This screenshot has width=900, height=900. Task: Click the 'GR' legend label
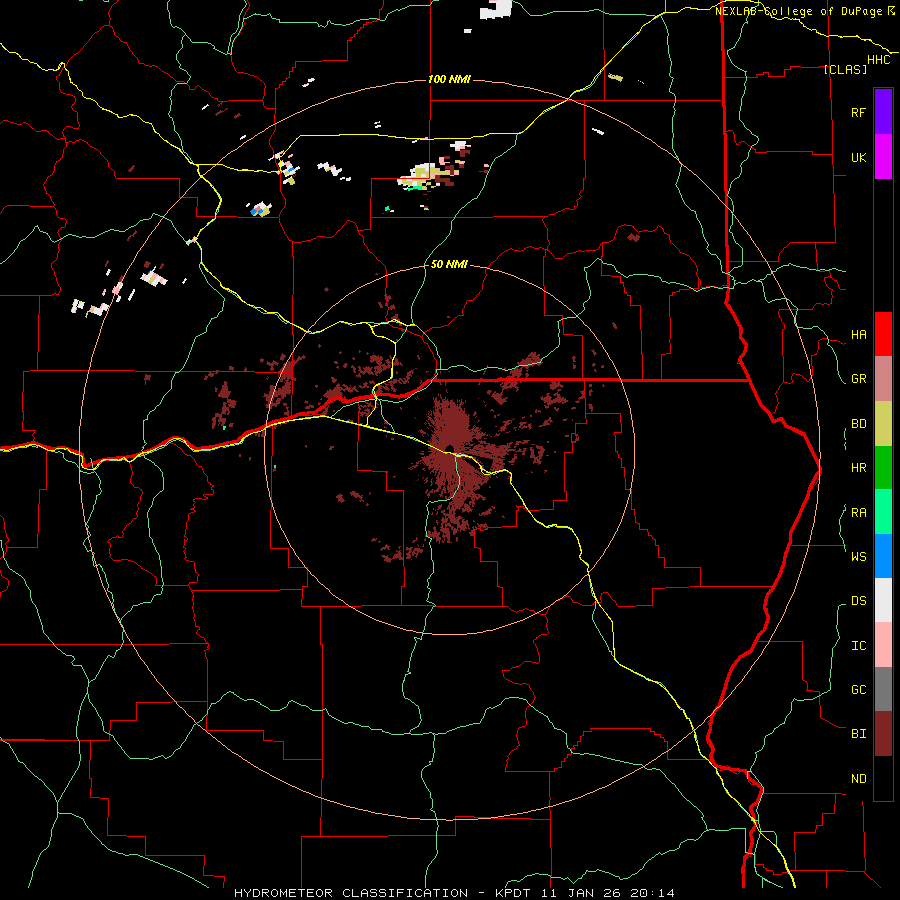pyautogui.click(x=858, y=379)
